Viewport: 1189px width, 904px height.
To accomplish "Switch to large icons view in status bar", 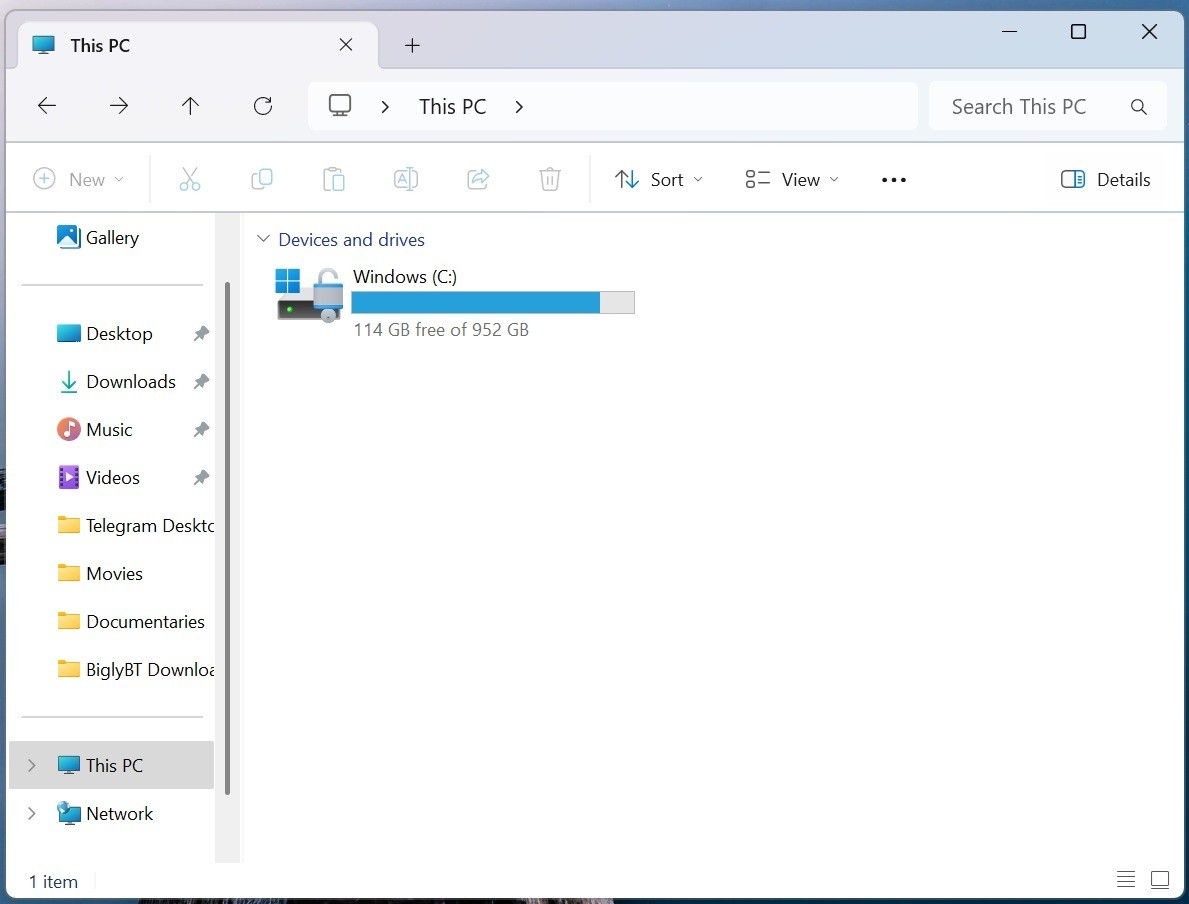I will (1159, 880).
